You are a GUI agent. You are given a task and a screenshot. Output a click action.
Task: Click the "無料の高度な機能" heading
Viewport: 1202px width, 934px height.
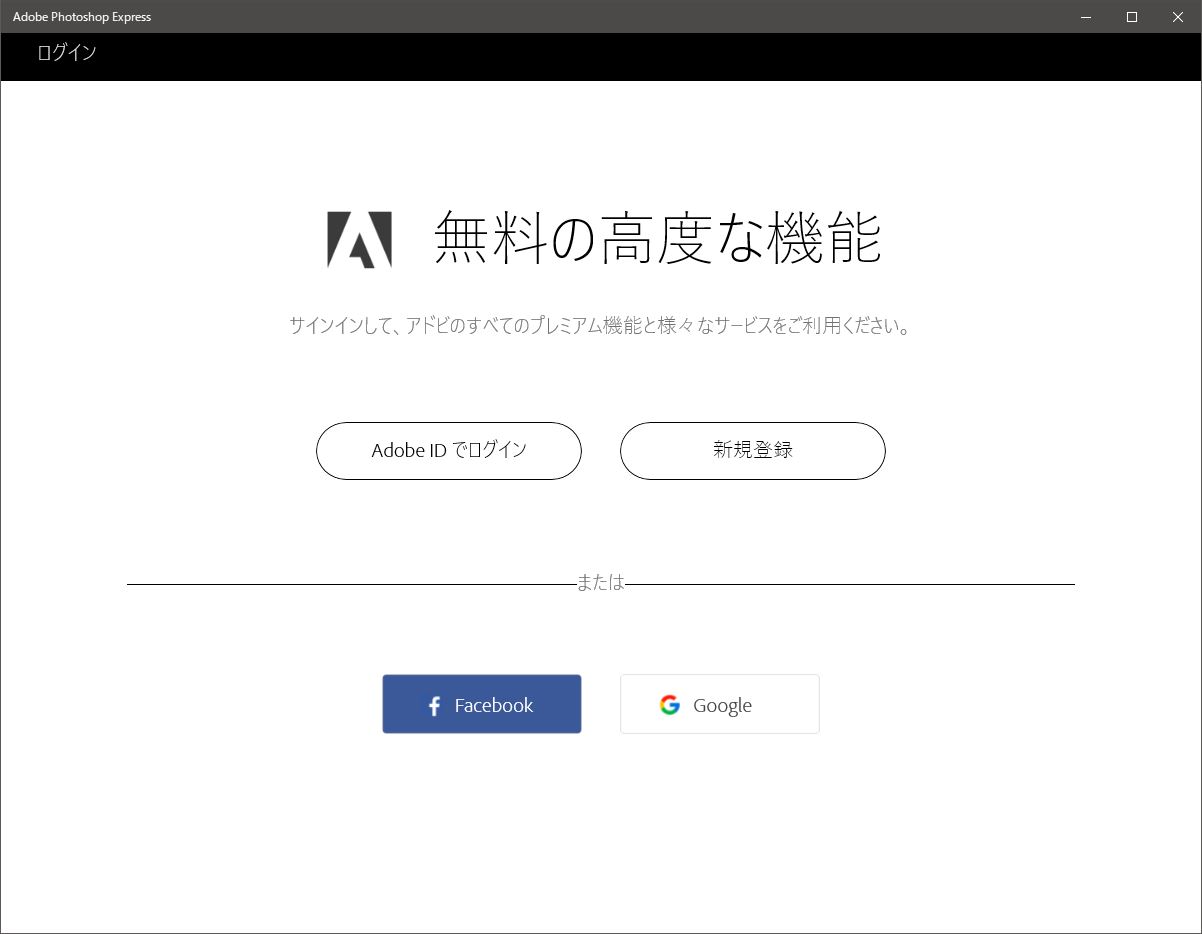[x=656, y=240]
